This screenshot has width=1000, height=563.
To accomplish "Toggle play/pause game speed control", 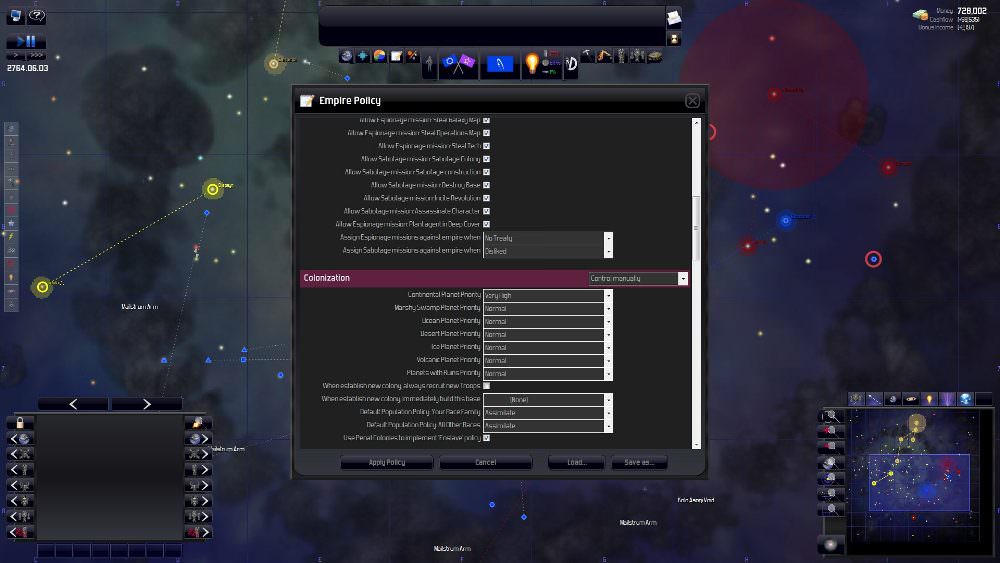I will [26, 41].
